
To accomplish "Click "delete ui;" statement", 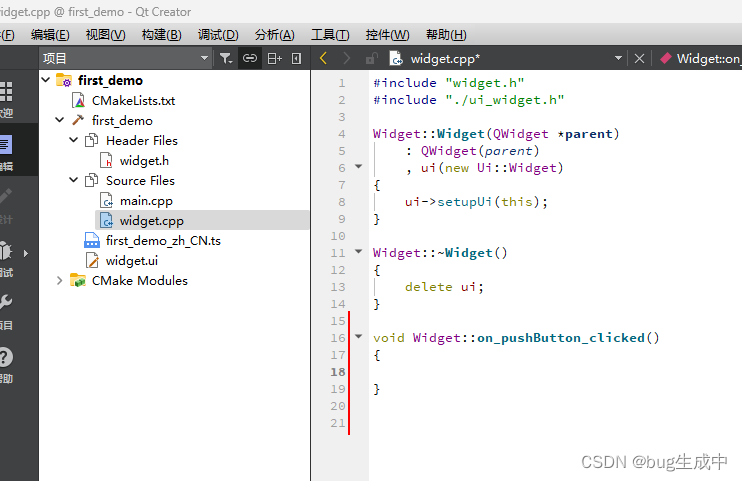I will 444,287.
